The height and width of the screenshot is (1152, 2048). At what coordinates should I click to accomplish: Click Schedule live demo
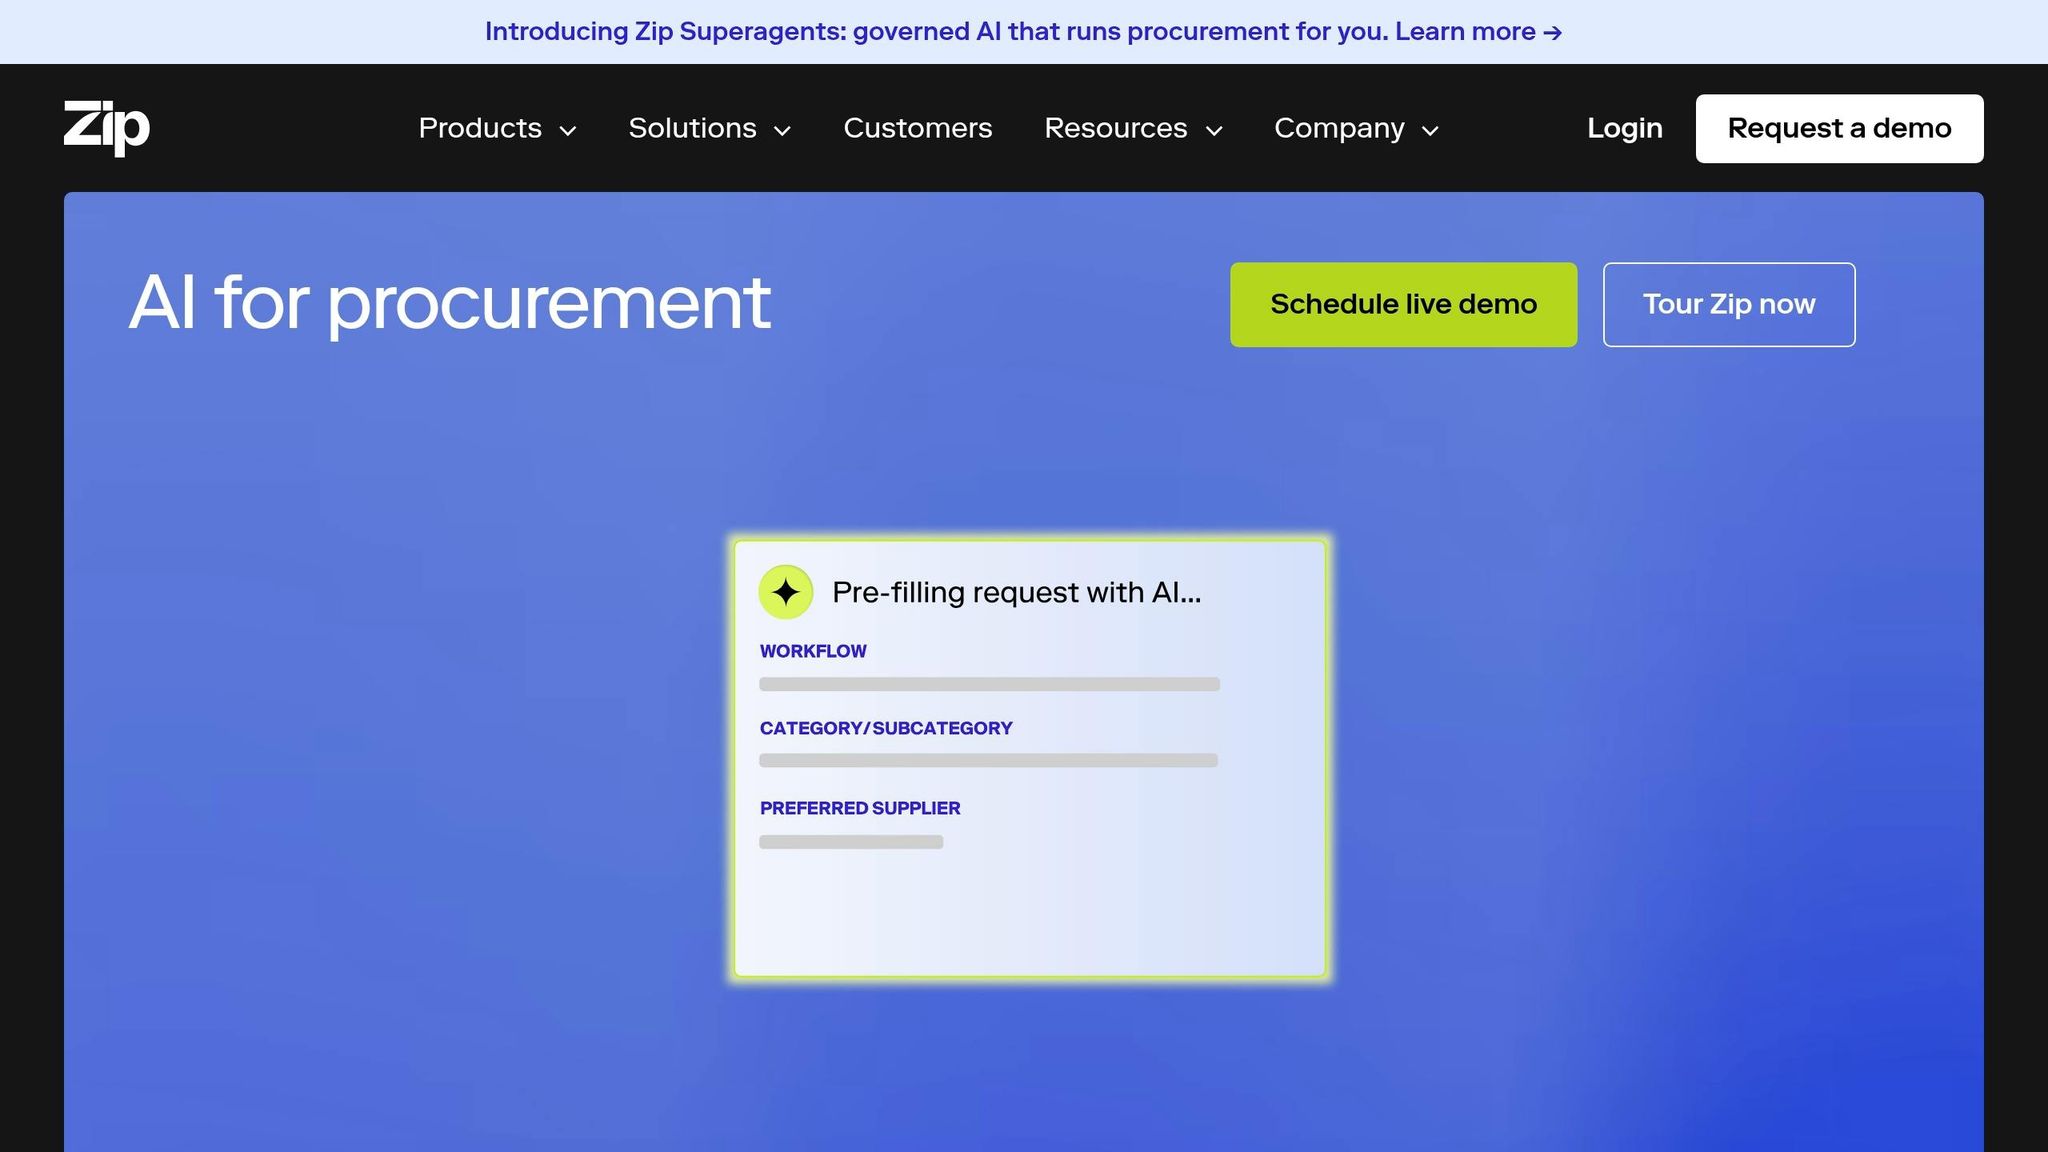pos(1404,305)
